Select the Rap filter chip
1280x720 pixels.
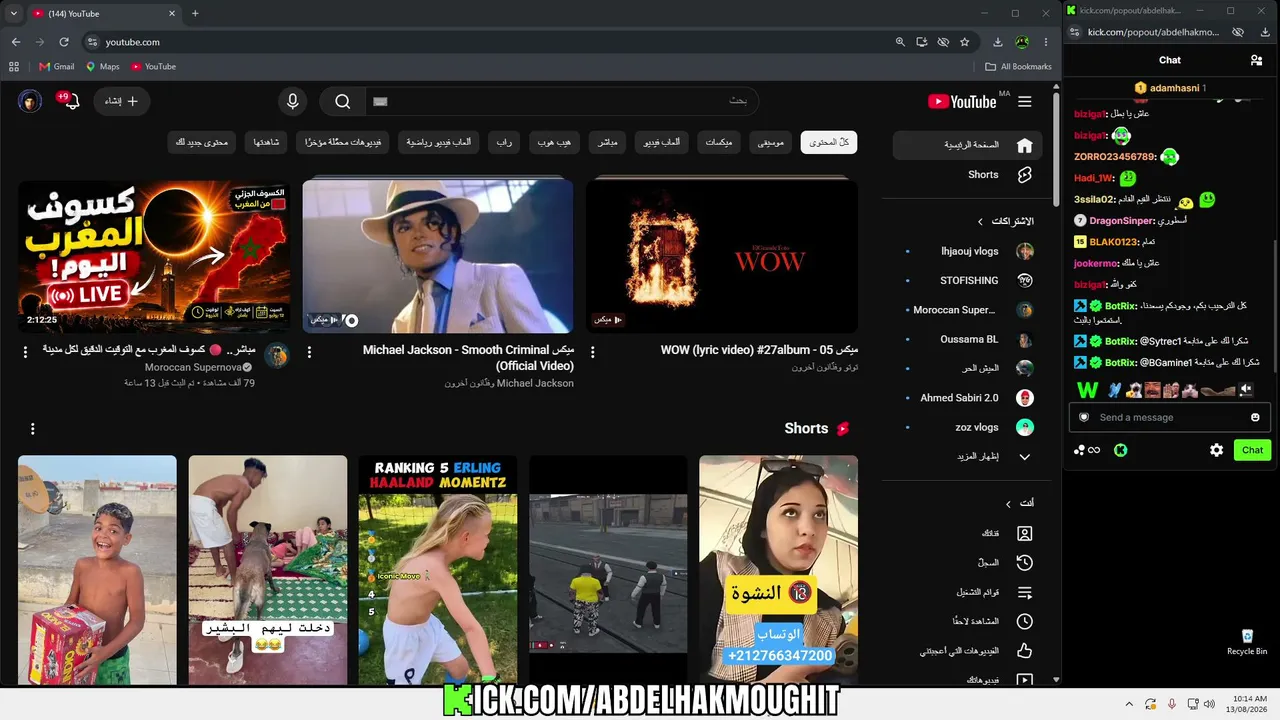504,143
